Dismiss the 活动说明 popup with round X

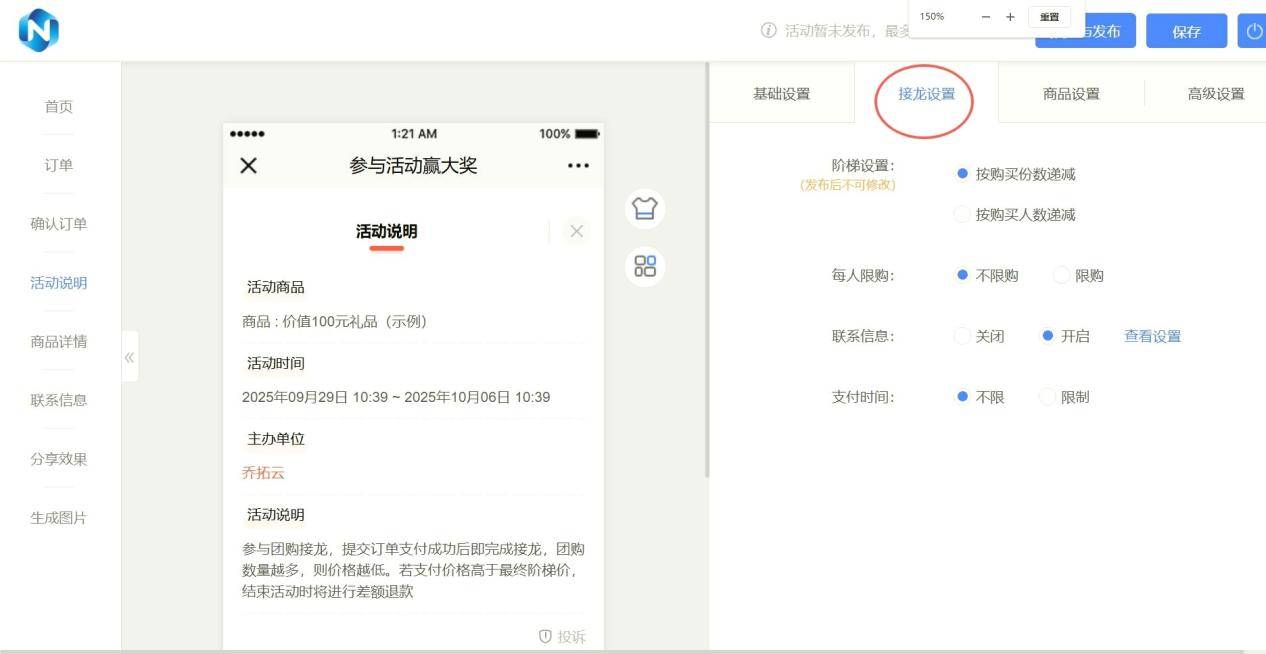click(576, 231)
